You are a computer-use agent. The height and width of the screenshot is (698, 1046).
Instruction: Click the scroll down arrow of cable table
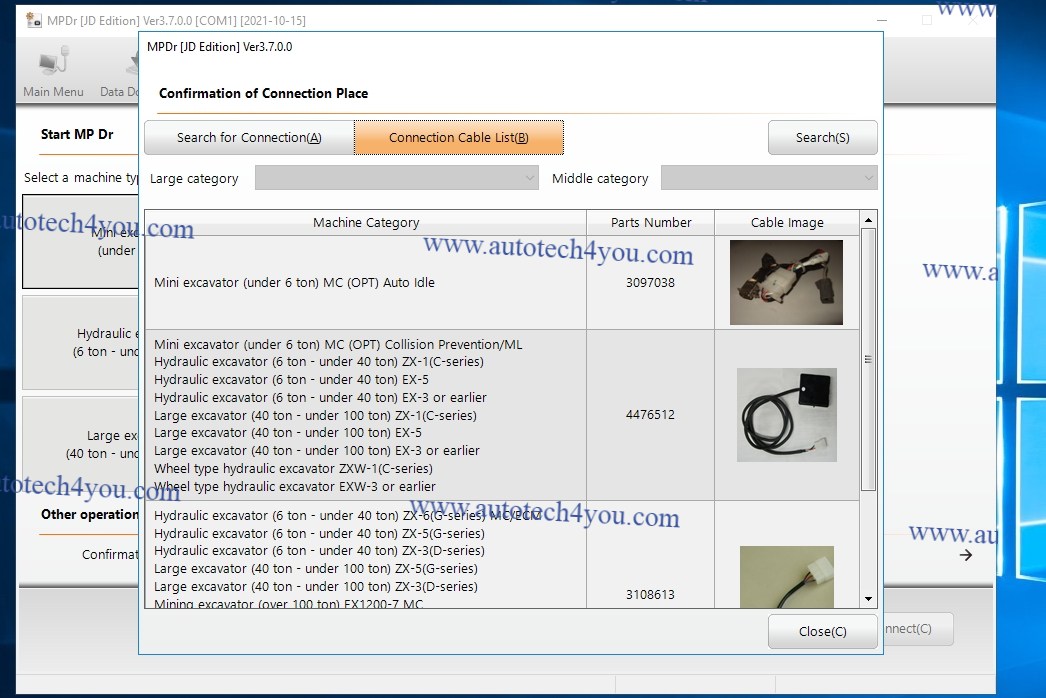(x=868, y=599)
